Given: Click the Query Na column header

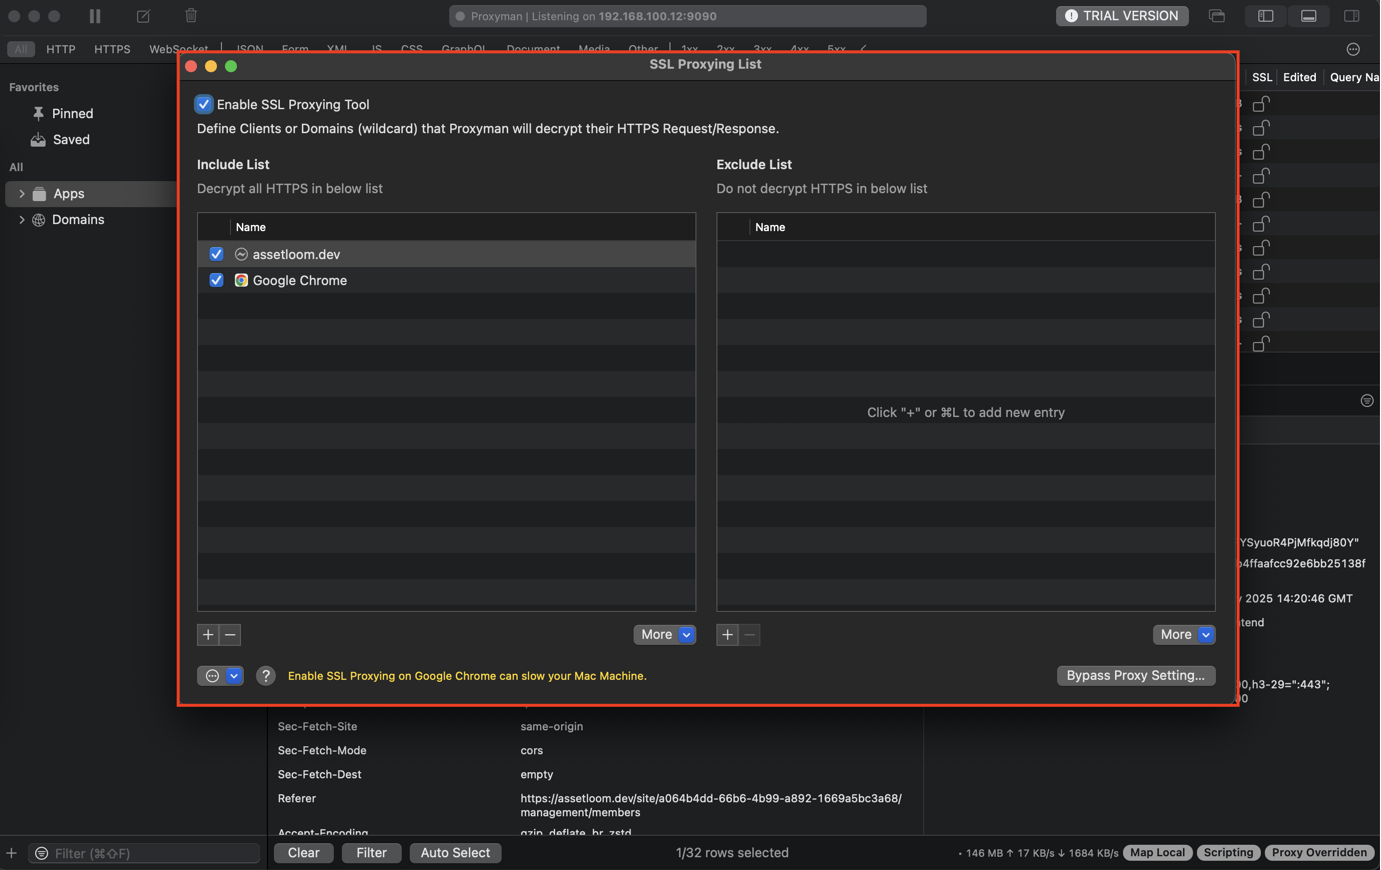Looking at the screenshot, I should tap(1354, 77).
